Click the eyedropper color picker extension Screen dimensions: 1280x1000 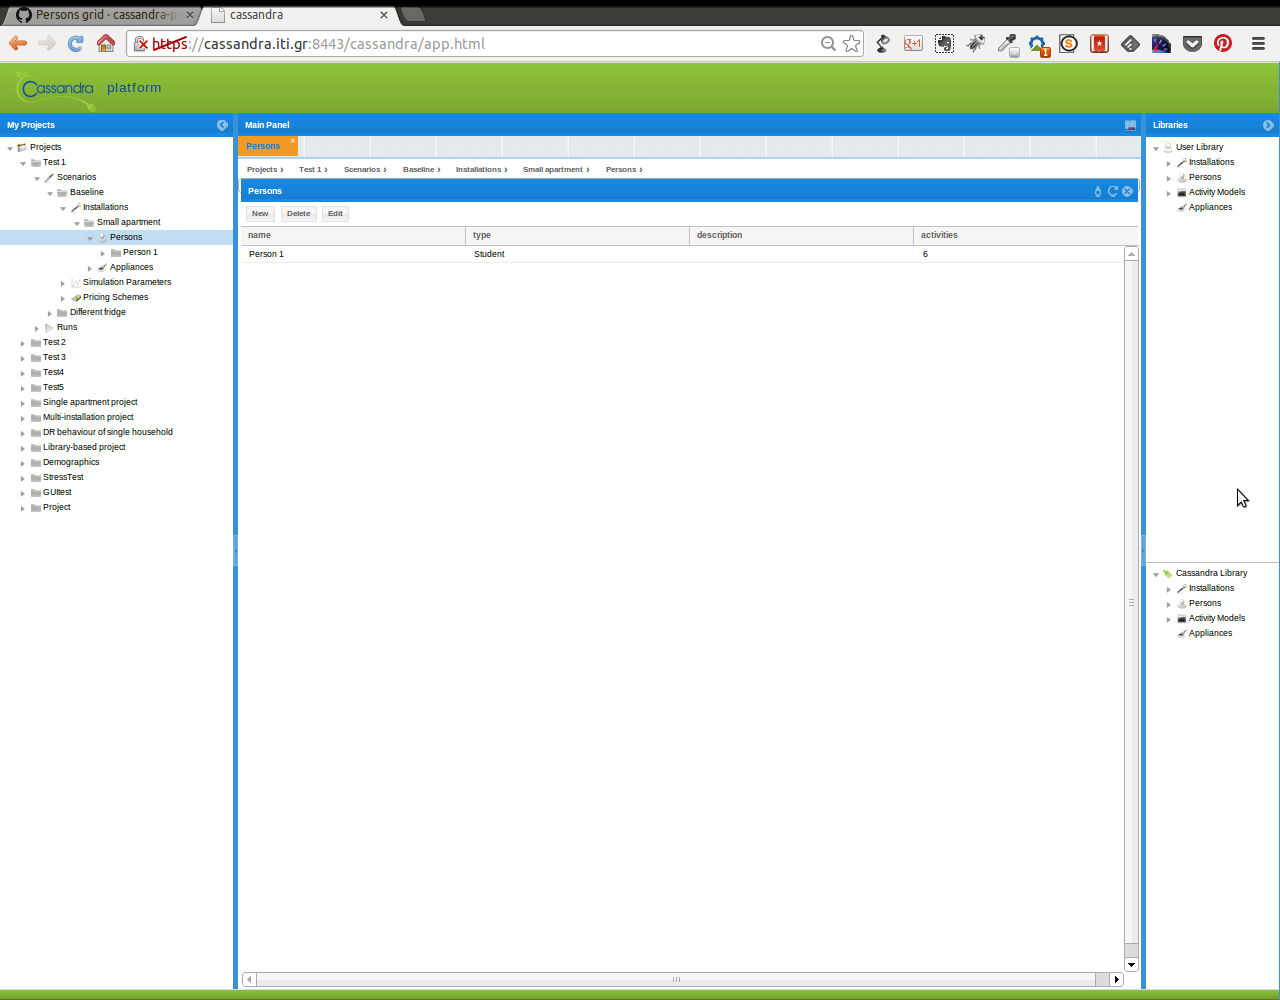click(1007, 44)
